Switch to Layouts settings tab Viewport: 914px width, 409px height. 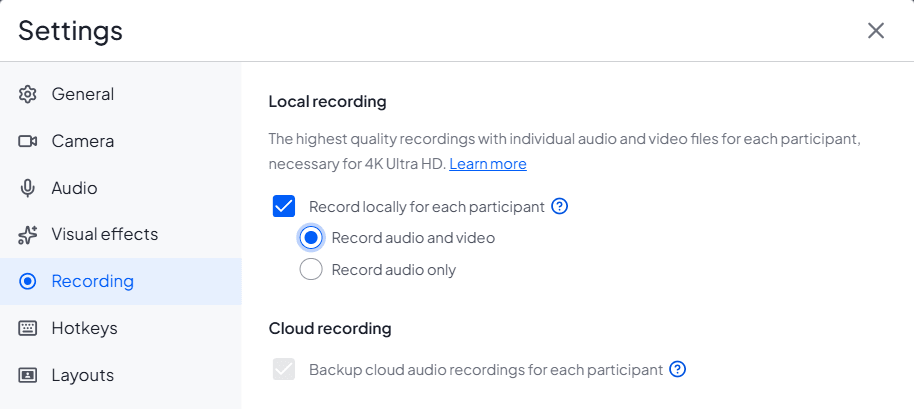tap(121, 375)
